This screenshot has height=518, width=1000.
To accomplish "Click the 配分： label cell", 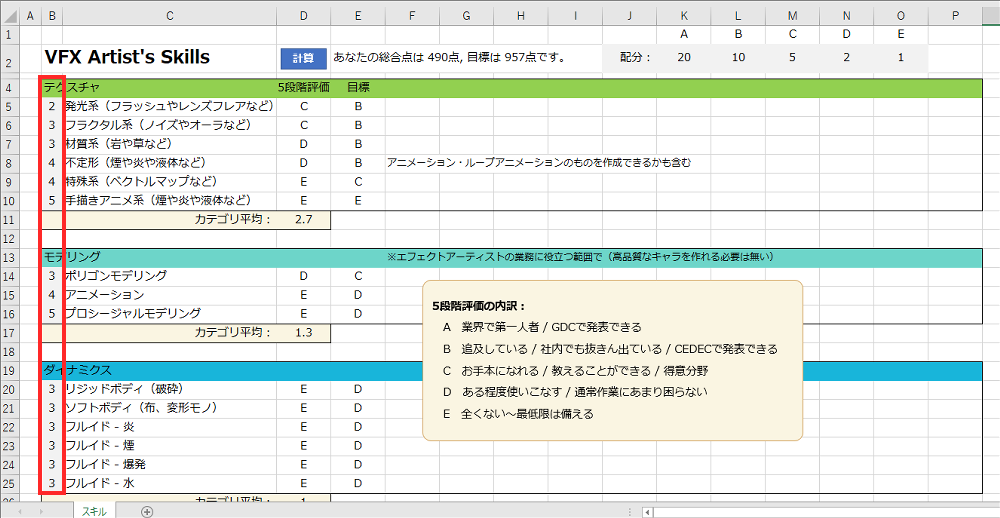I will [635, 57].
